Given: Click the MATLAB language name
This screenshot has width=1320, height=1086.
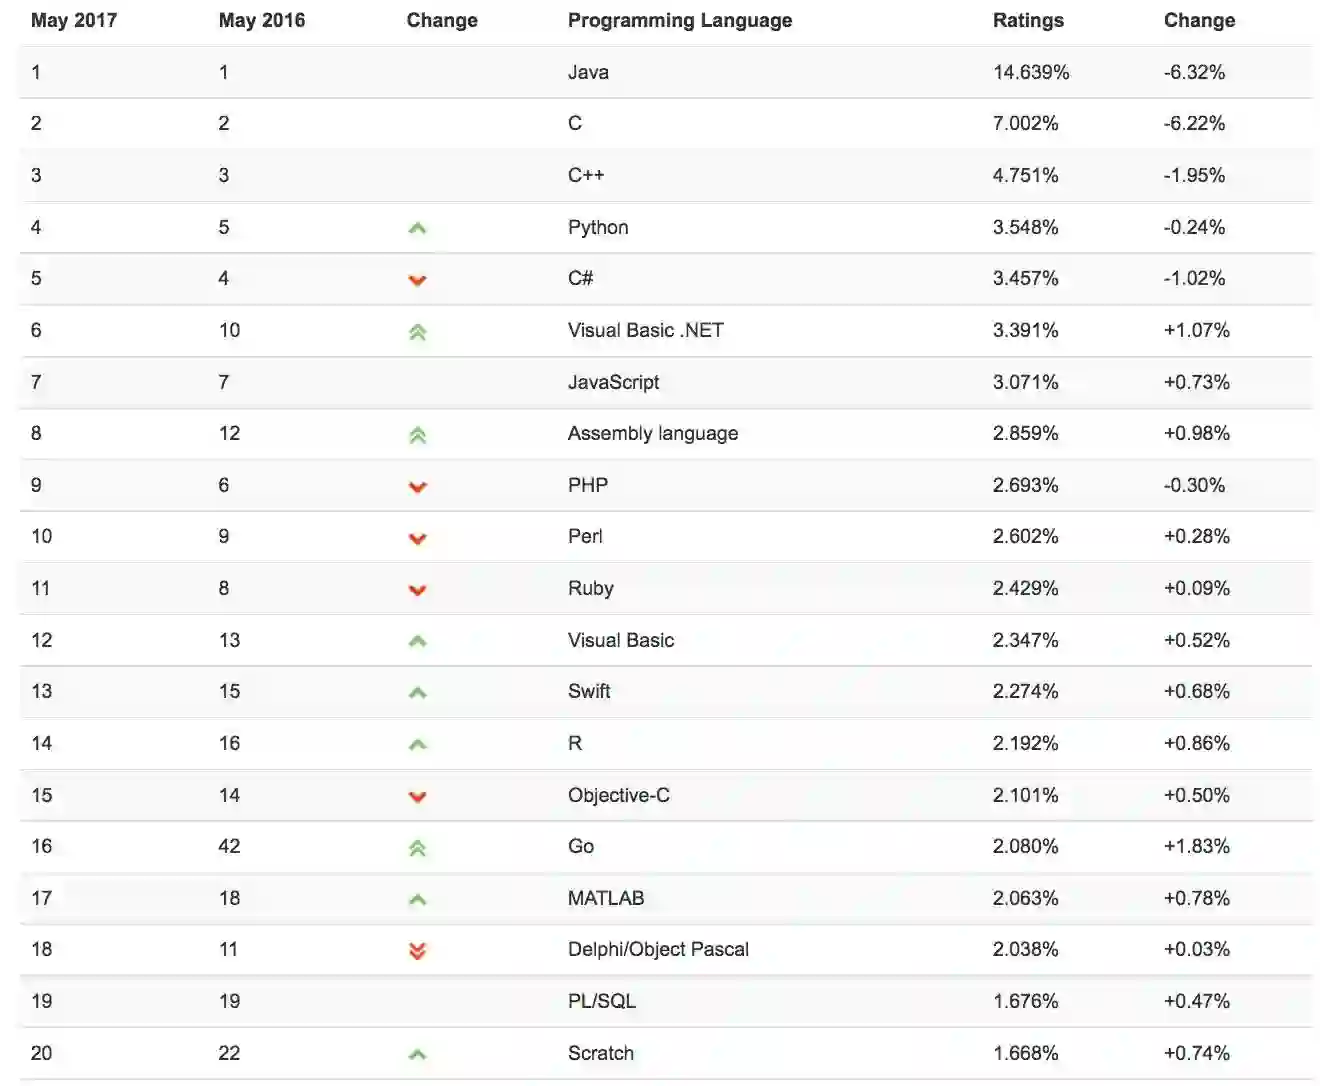Looking at the screenshot, I should [606, 898].
